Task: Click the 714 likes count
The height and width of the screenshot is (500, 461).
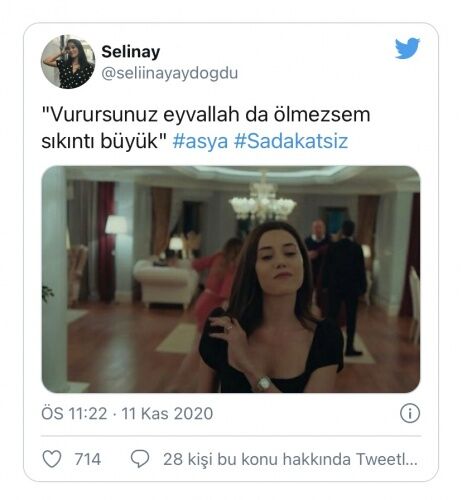Action: click(x=87, y=459)
